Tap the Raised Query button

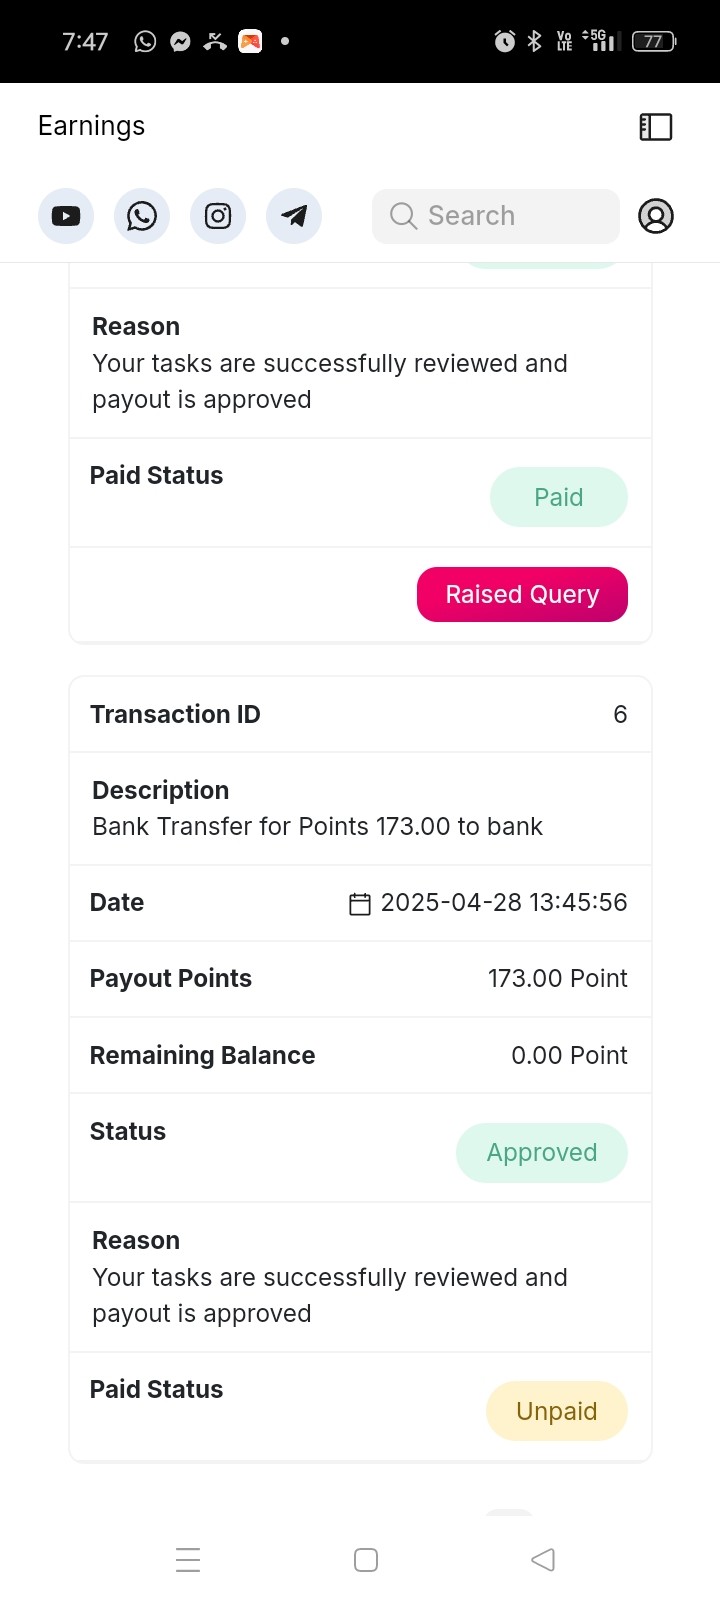[522, 594]
